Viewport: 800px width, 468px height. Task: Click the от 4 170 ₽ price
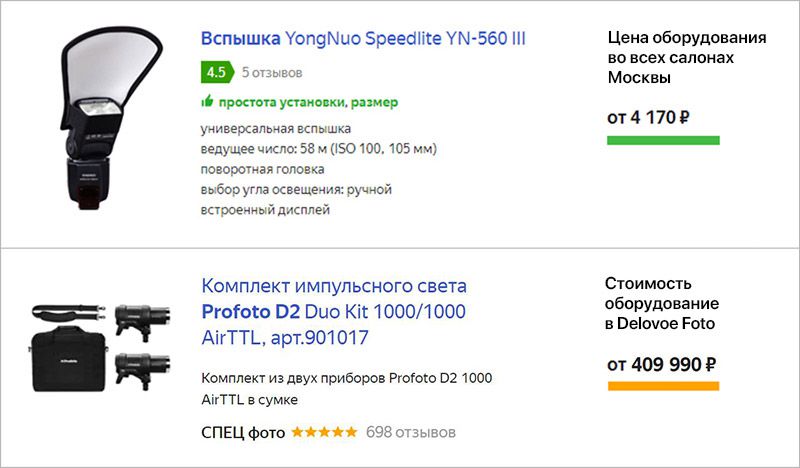coord(648,117)
